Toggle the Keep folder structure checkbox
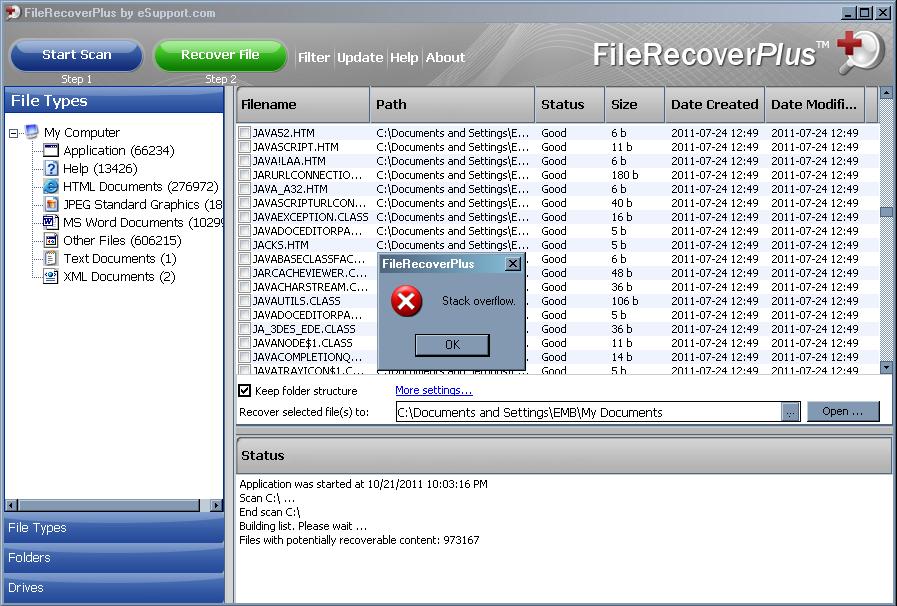Viewport: 897px width, 606px height. [245, 391]
